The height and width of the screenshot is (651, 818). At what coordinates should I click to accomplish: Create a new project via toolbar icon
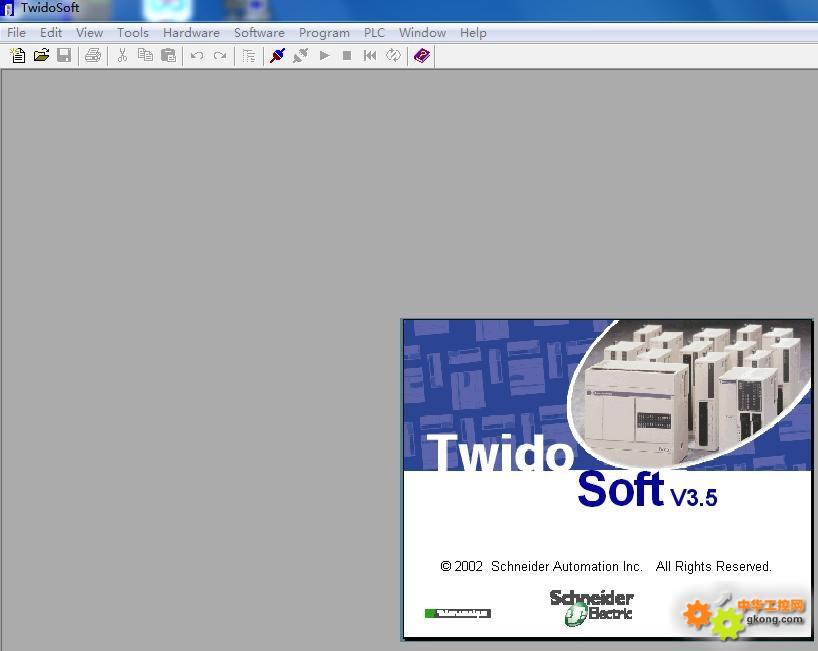pyautogui.click(x=18, y=55)
